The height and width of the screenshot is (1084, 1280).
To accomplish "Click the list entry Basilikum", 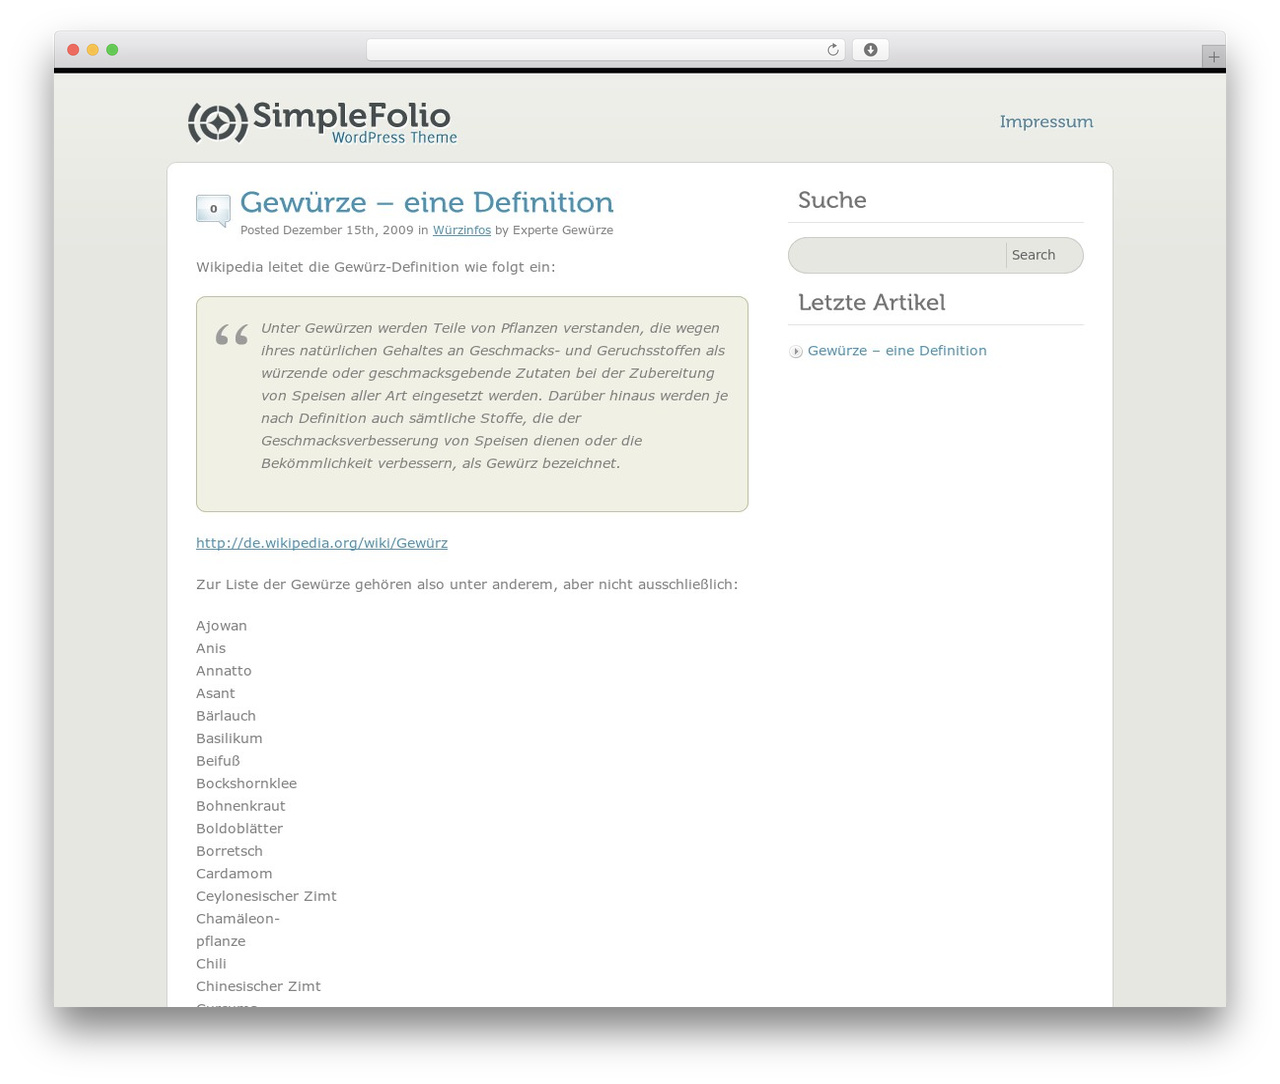I will pyautogui.click(x=229, y=738).
